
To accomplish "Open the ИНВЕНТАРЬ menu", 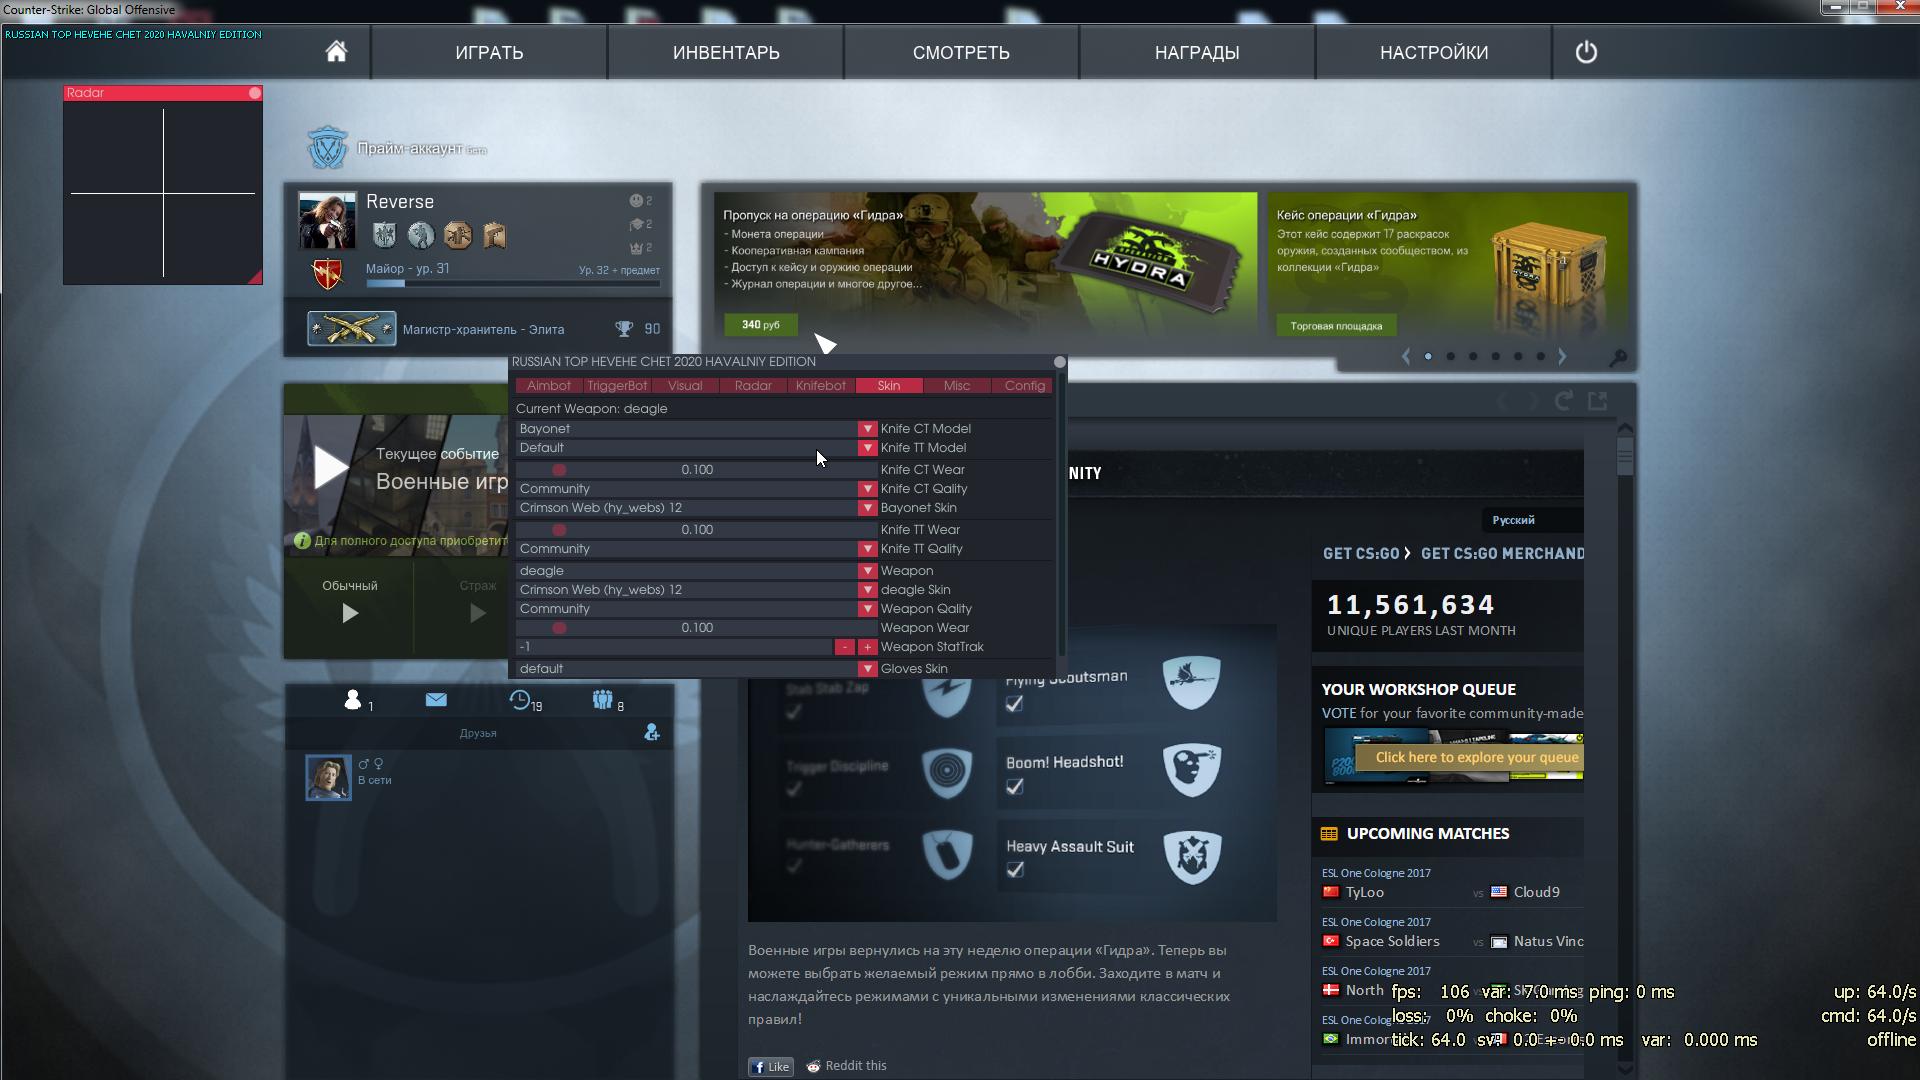I will [726, 52].
